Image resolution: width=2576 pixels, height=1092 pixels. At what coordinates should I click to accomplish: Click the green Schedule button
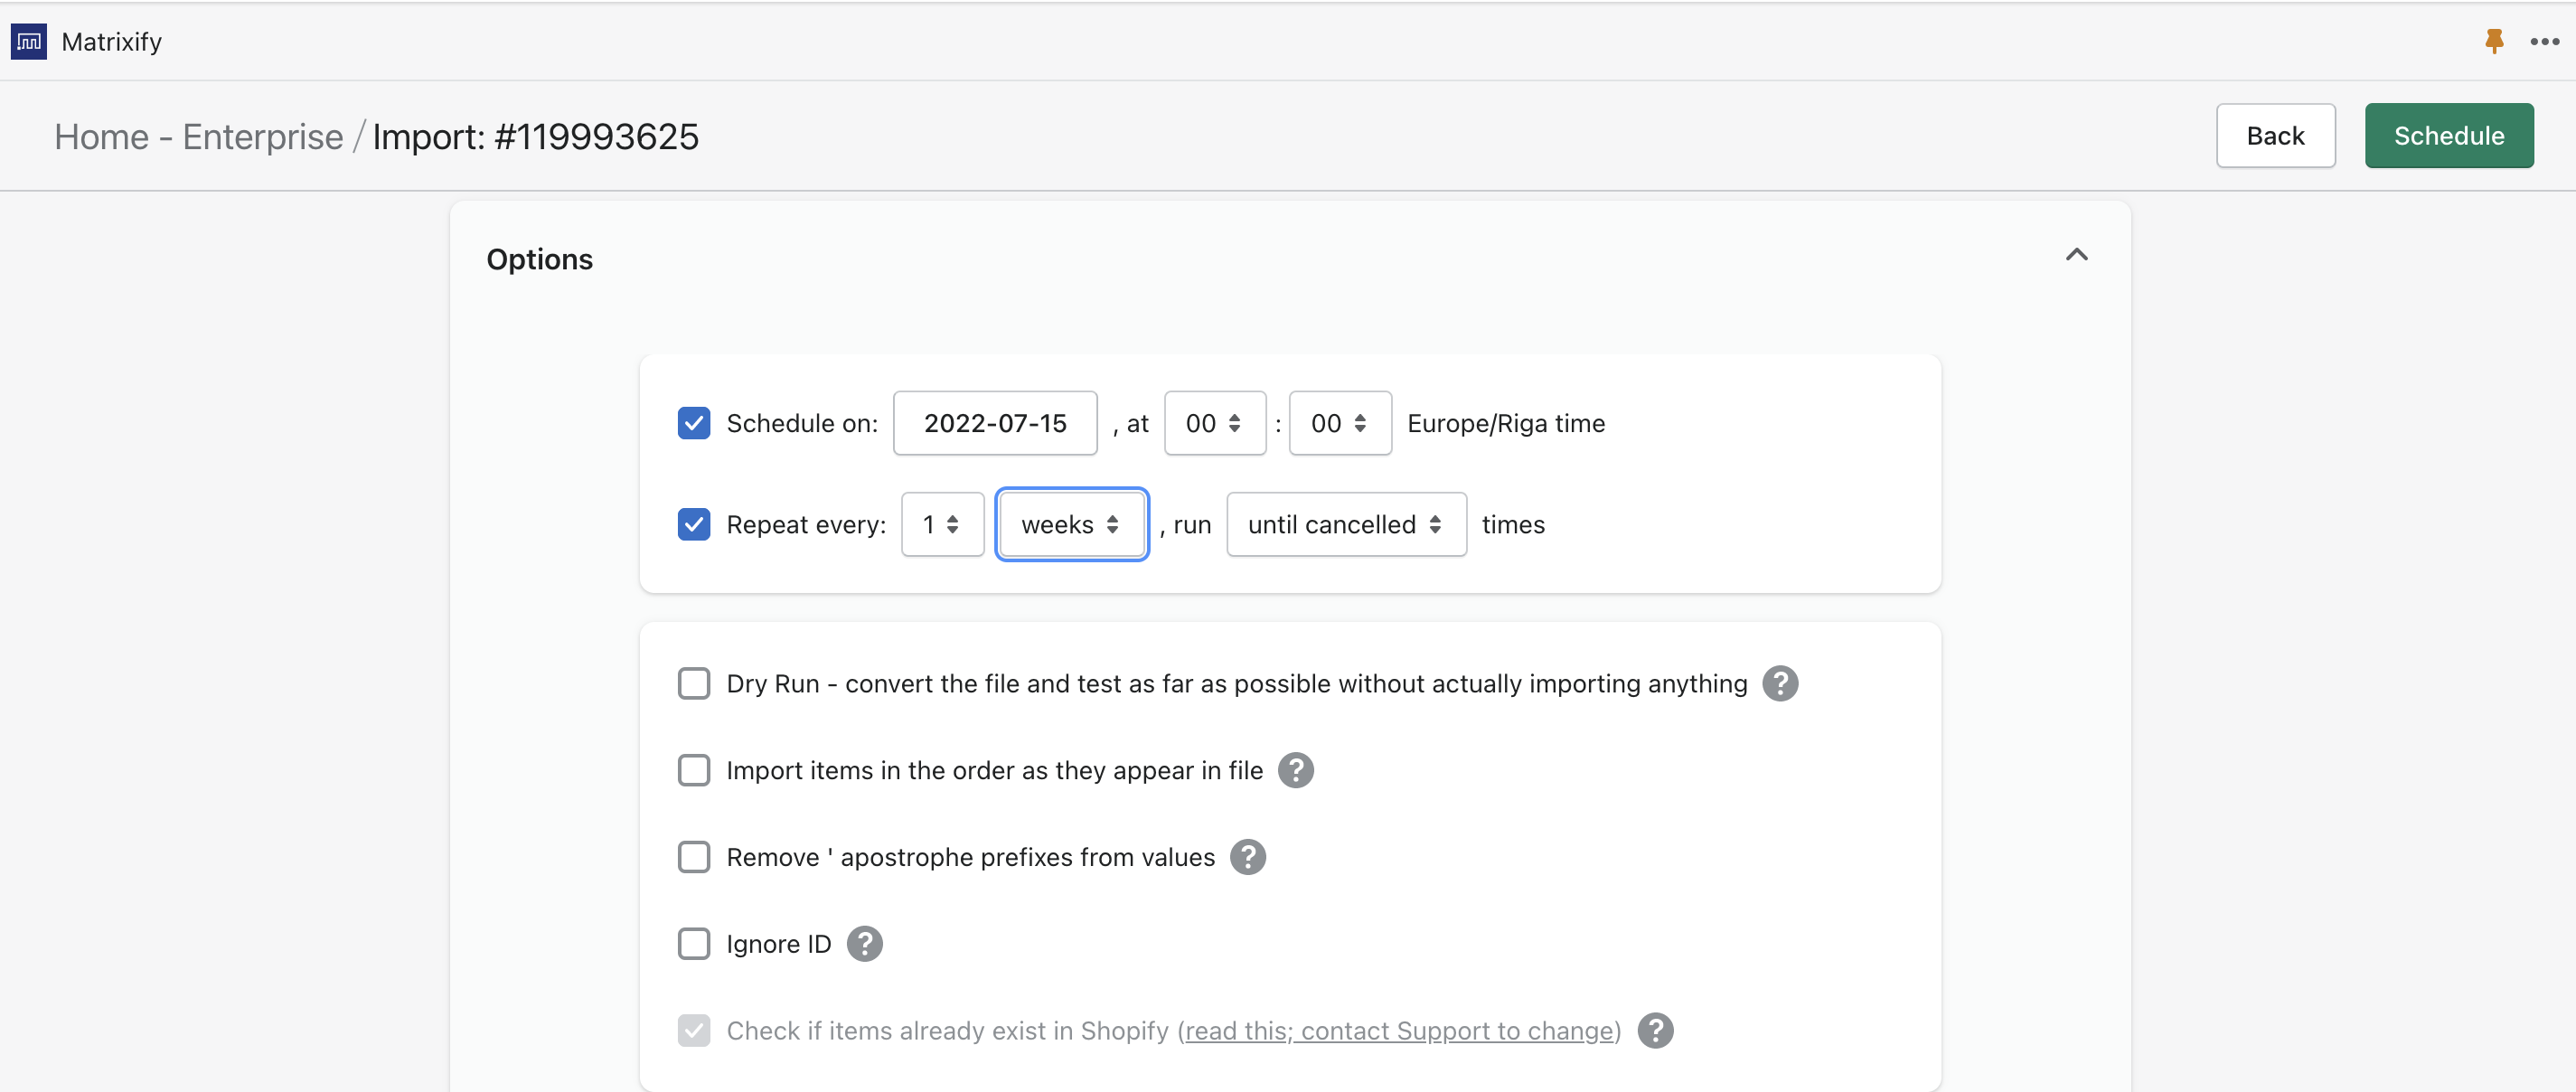(2448, 136)
